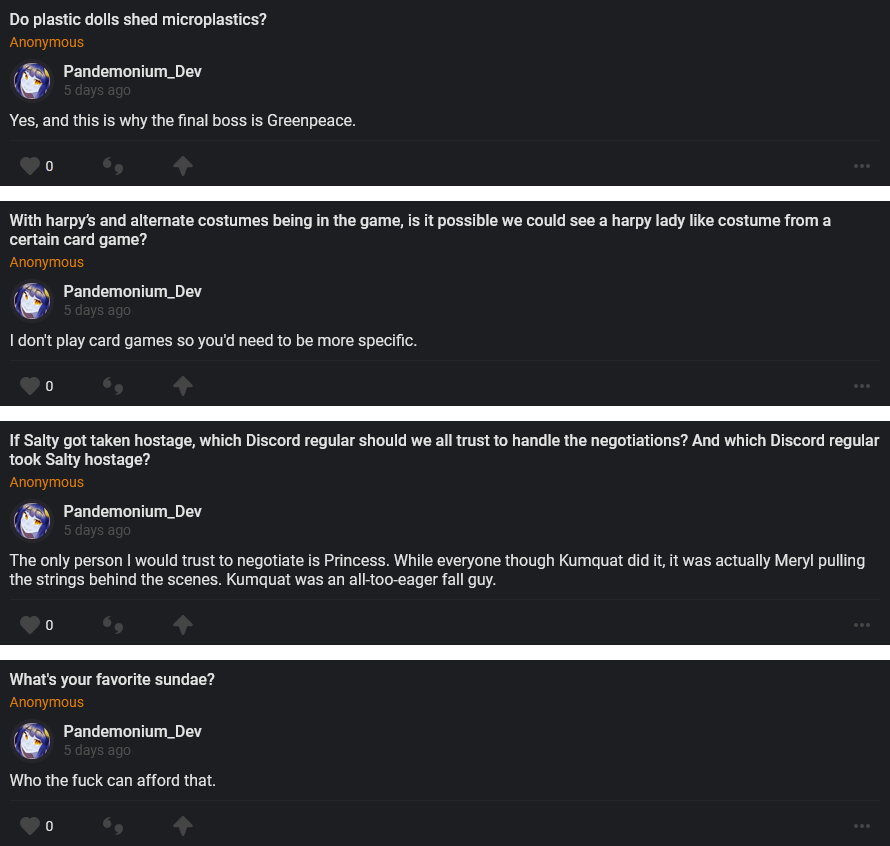
Task: Share the Salty hostage answer
Action: click(182, 625)
